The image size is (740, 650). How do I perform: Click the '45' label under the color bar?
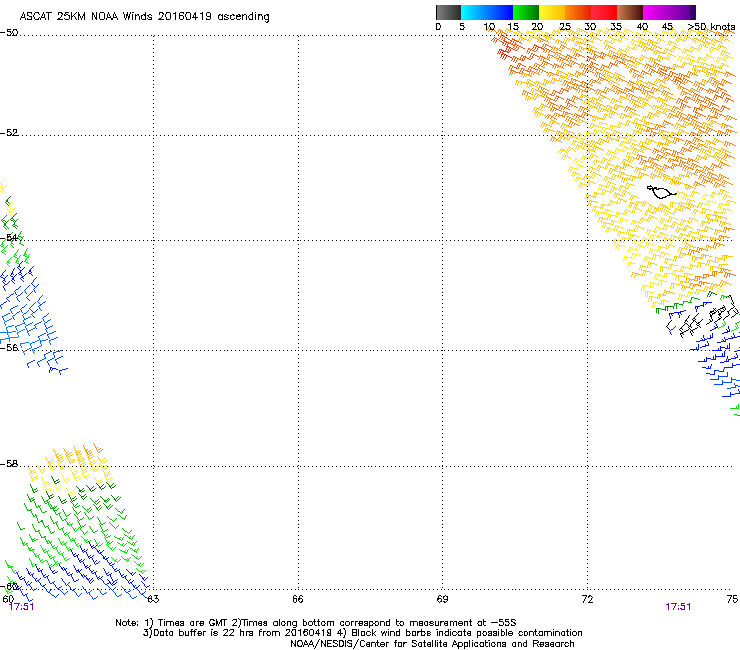[667, 27]
